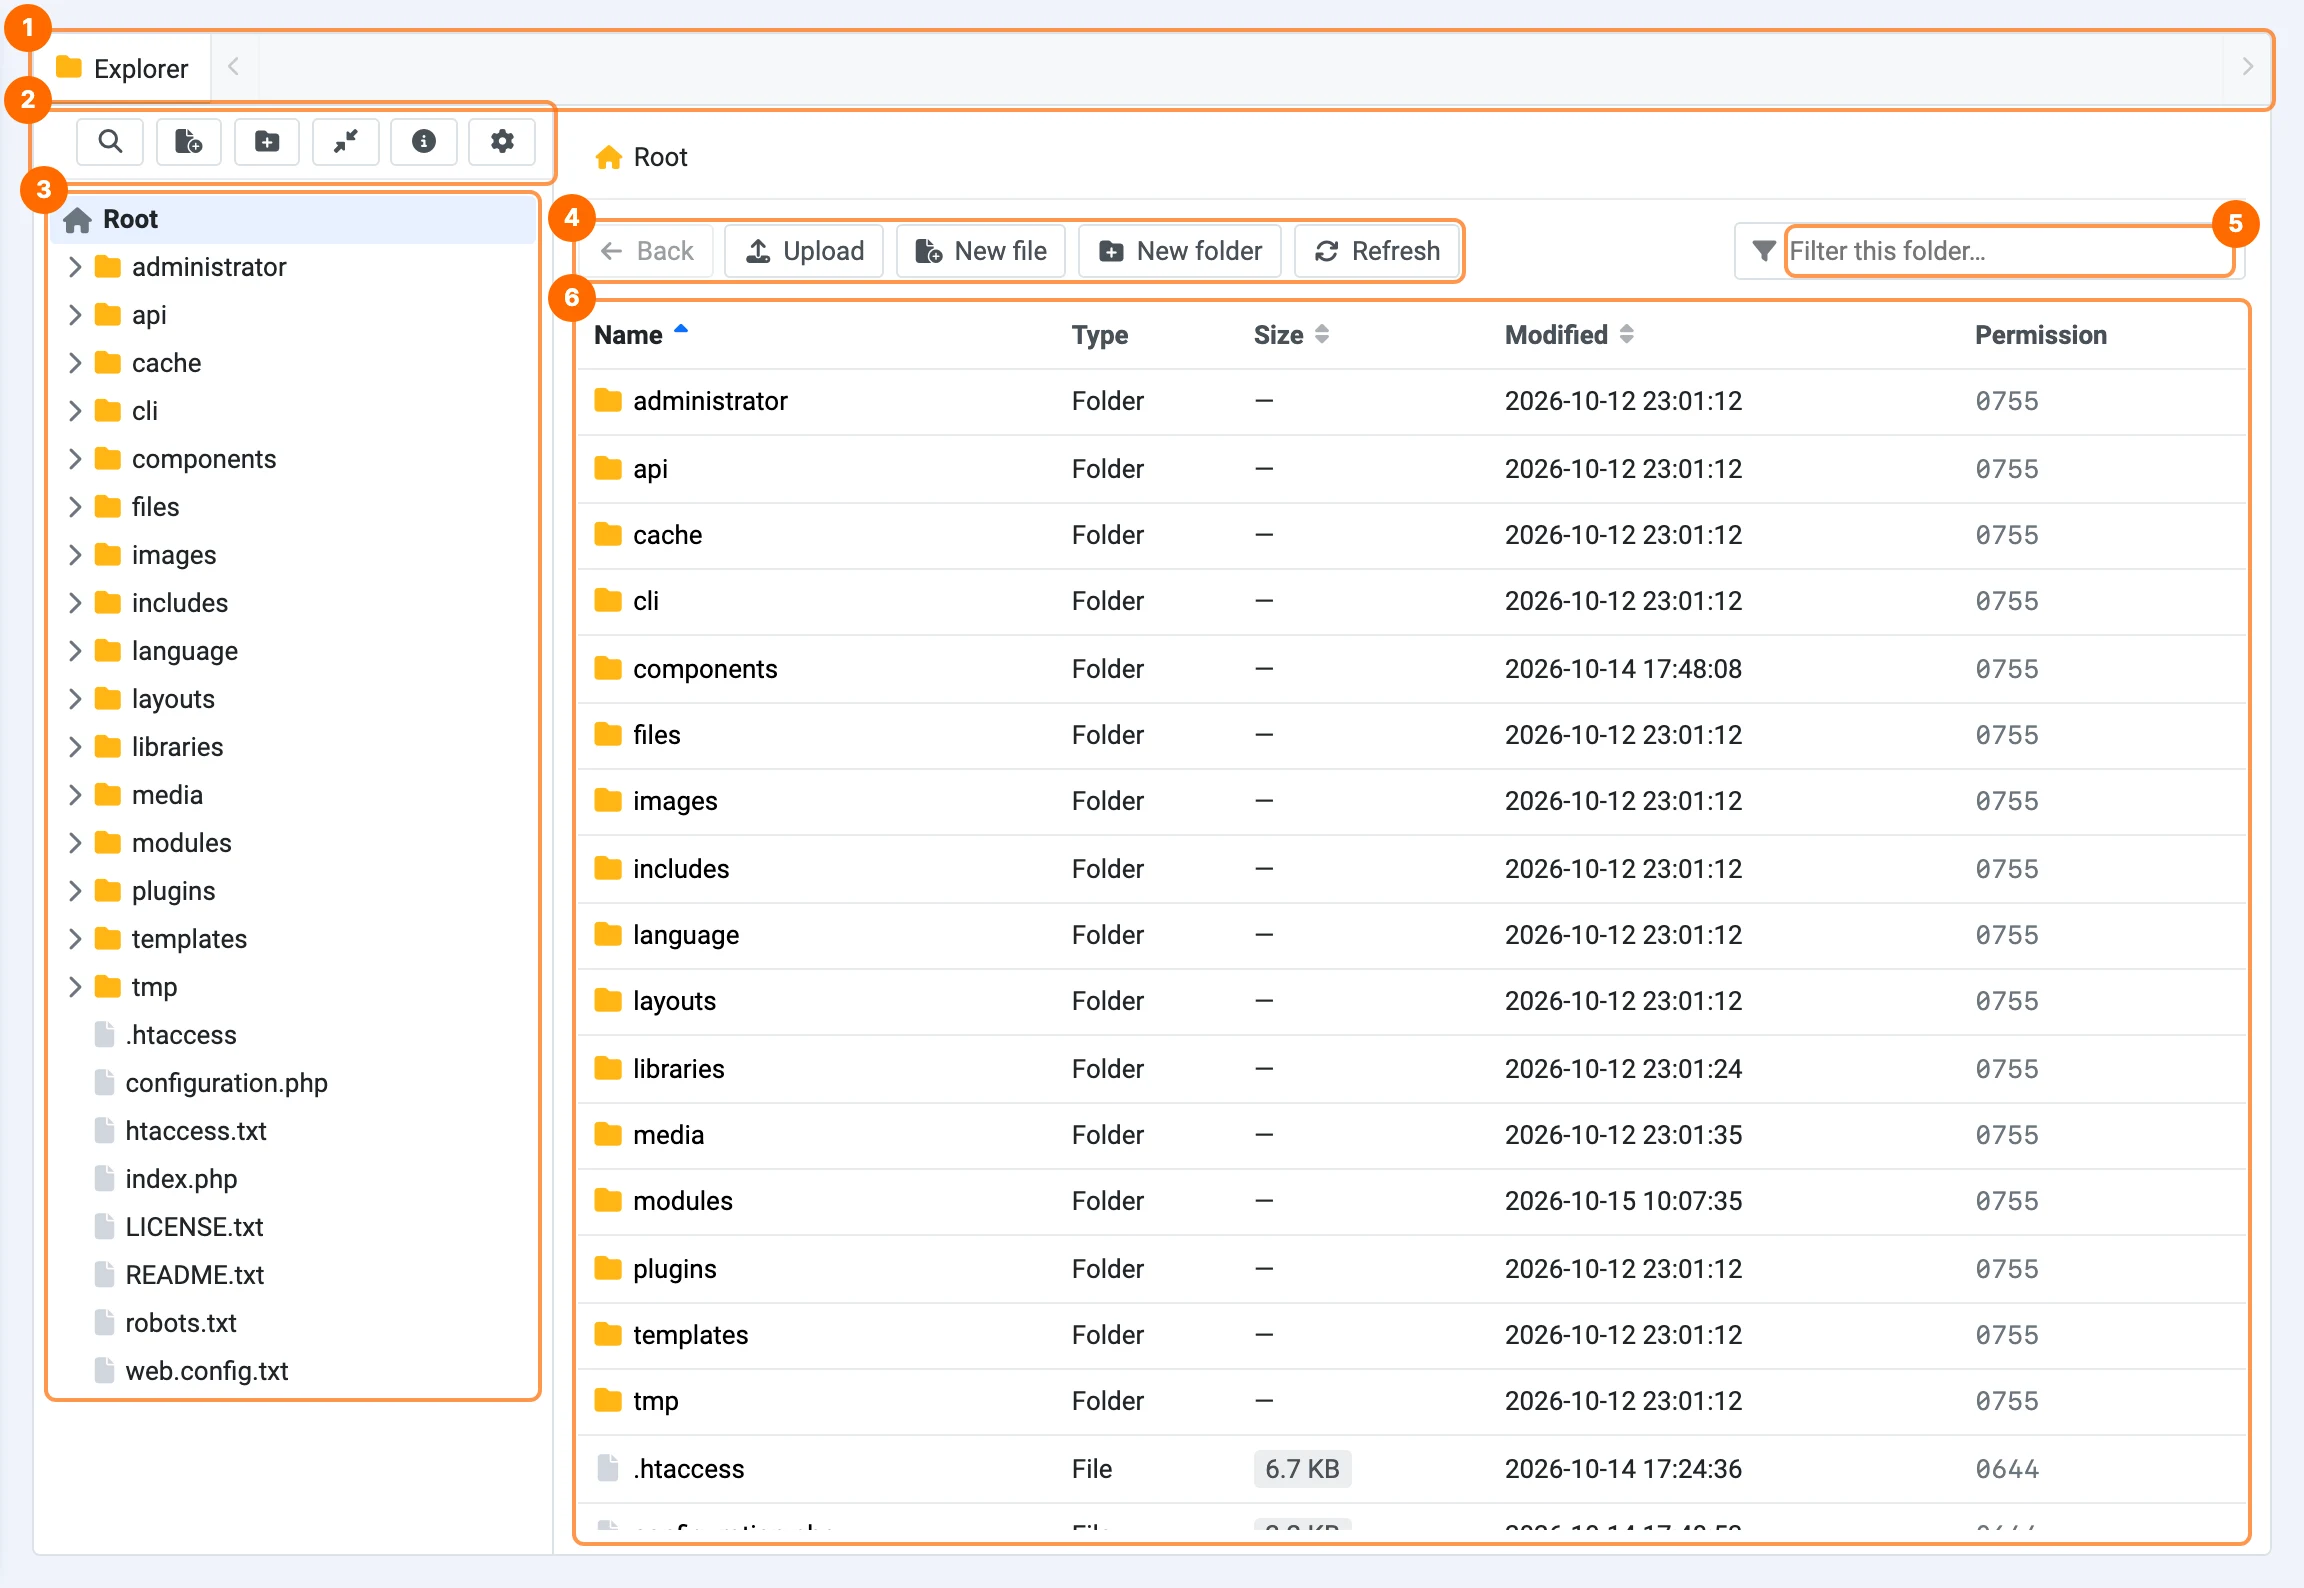Click the New file button

[981, 251]
